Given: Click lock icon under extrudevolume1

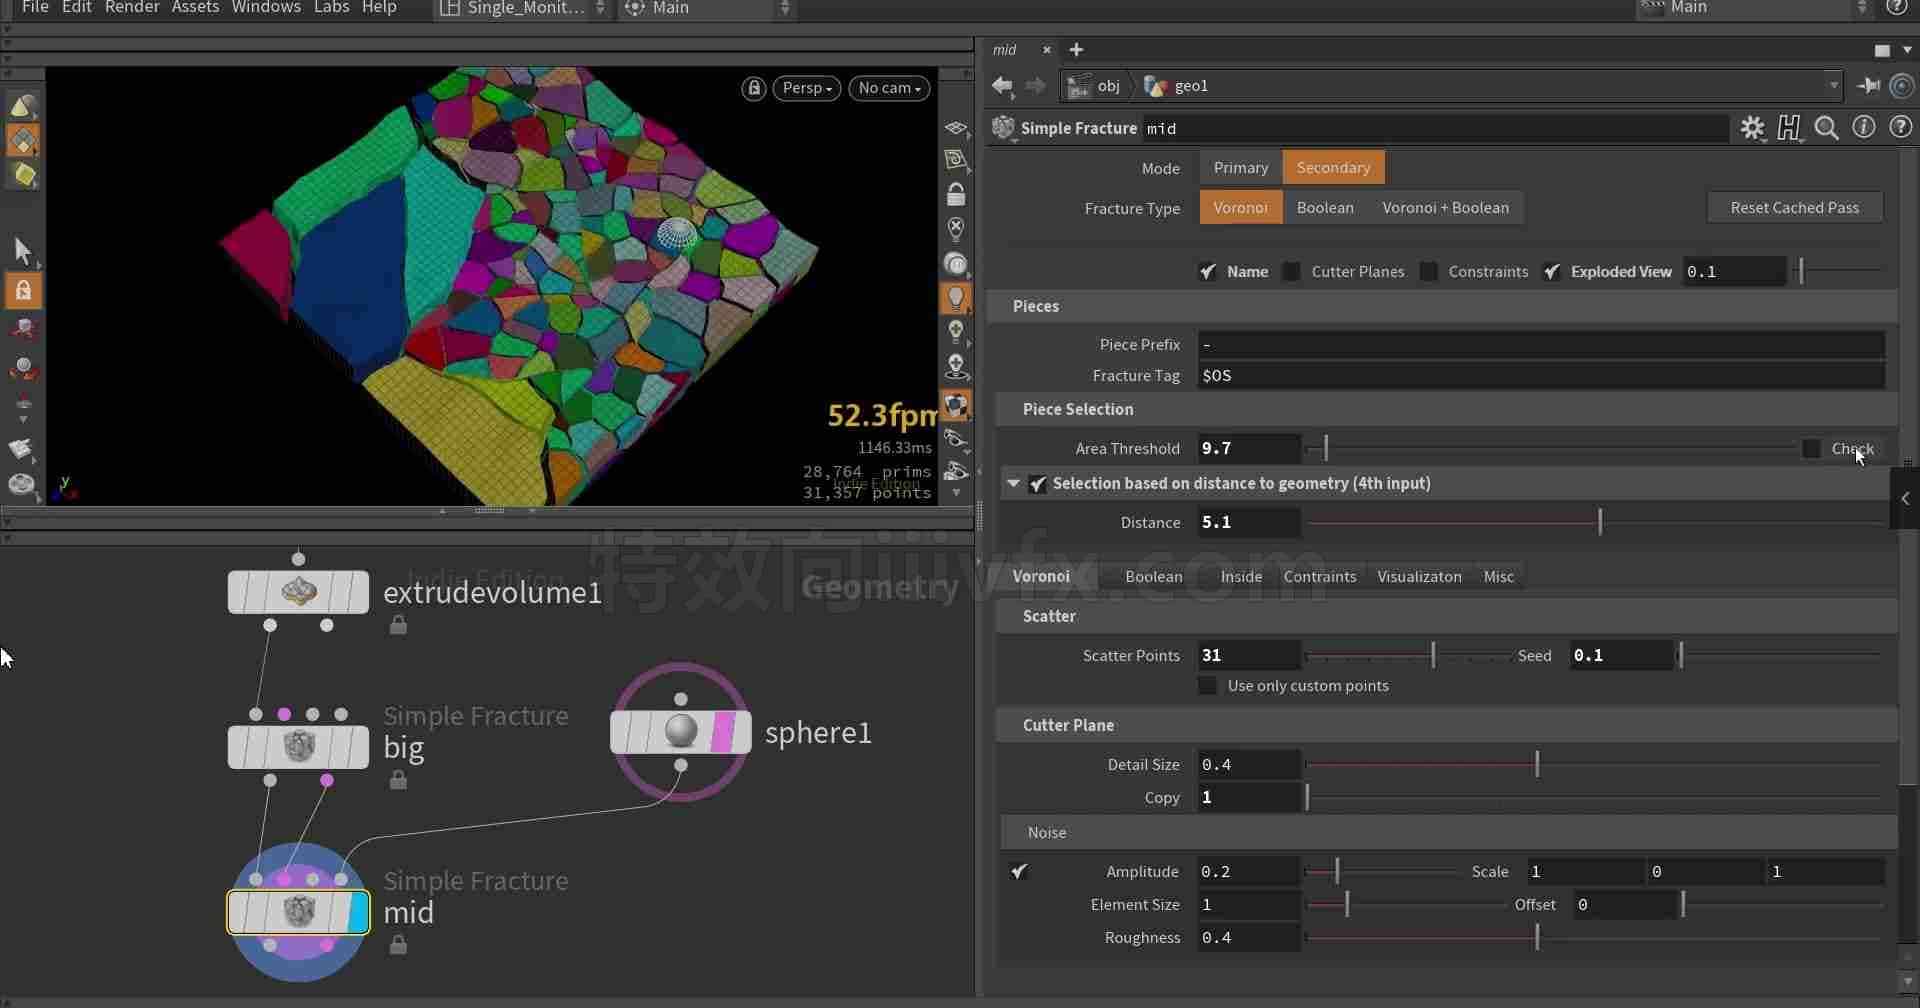Looking at the screenshot, I should [398, 625].
